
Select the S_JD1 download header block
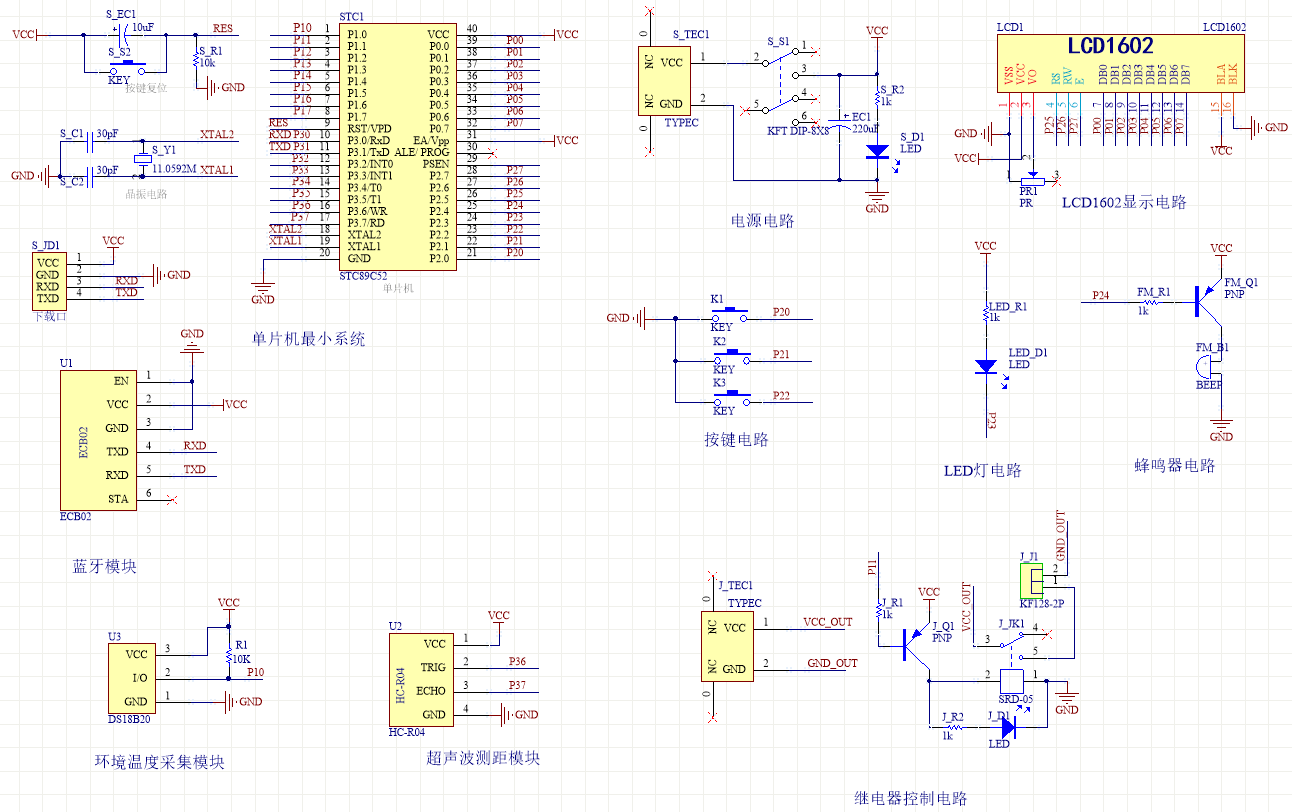47,280
